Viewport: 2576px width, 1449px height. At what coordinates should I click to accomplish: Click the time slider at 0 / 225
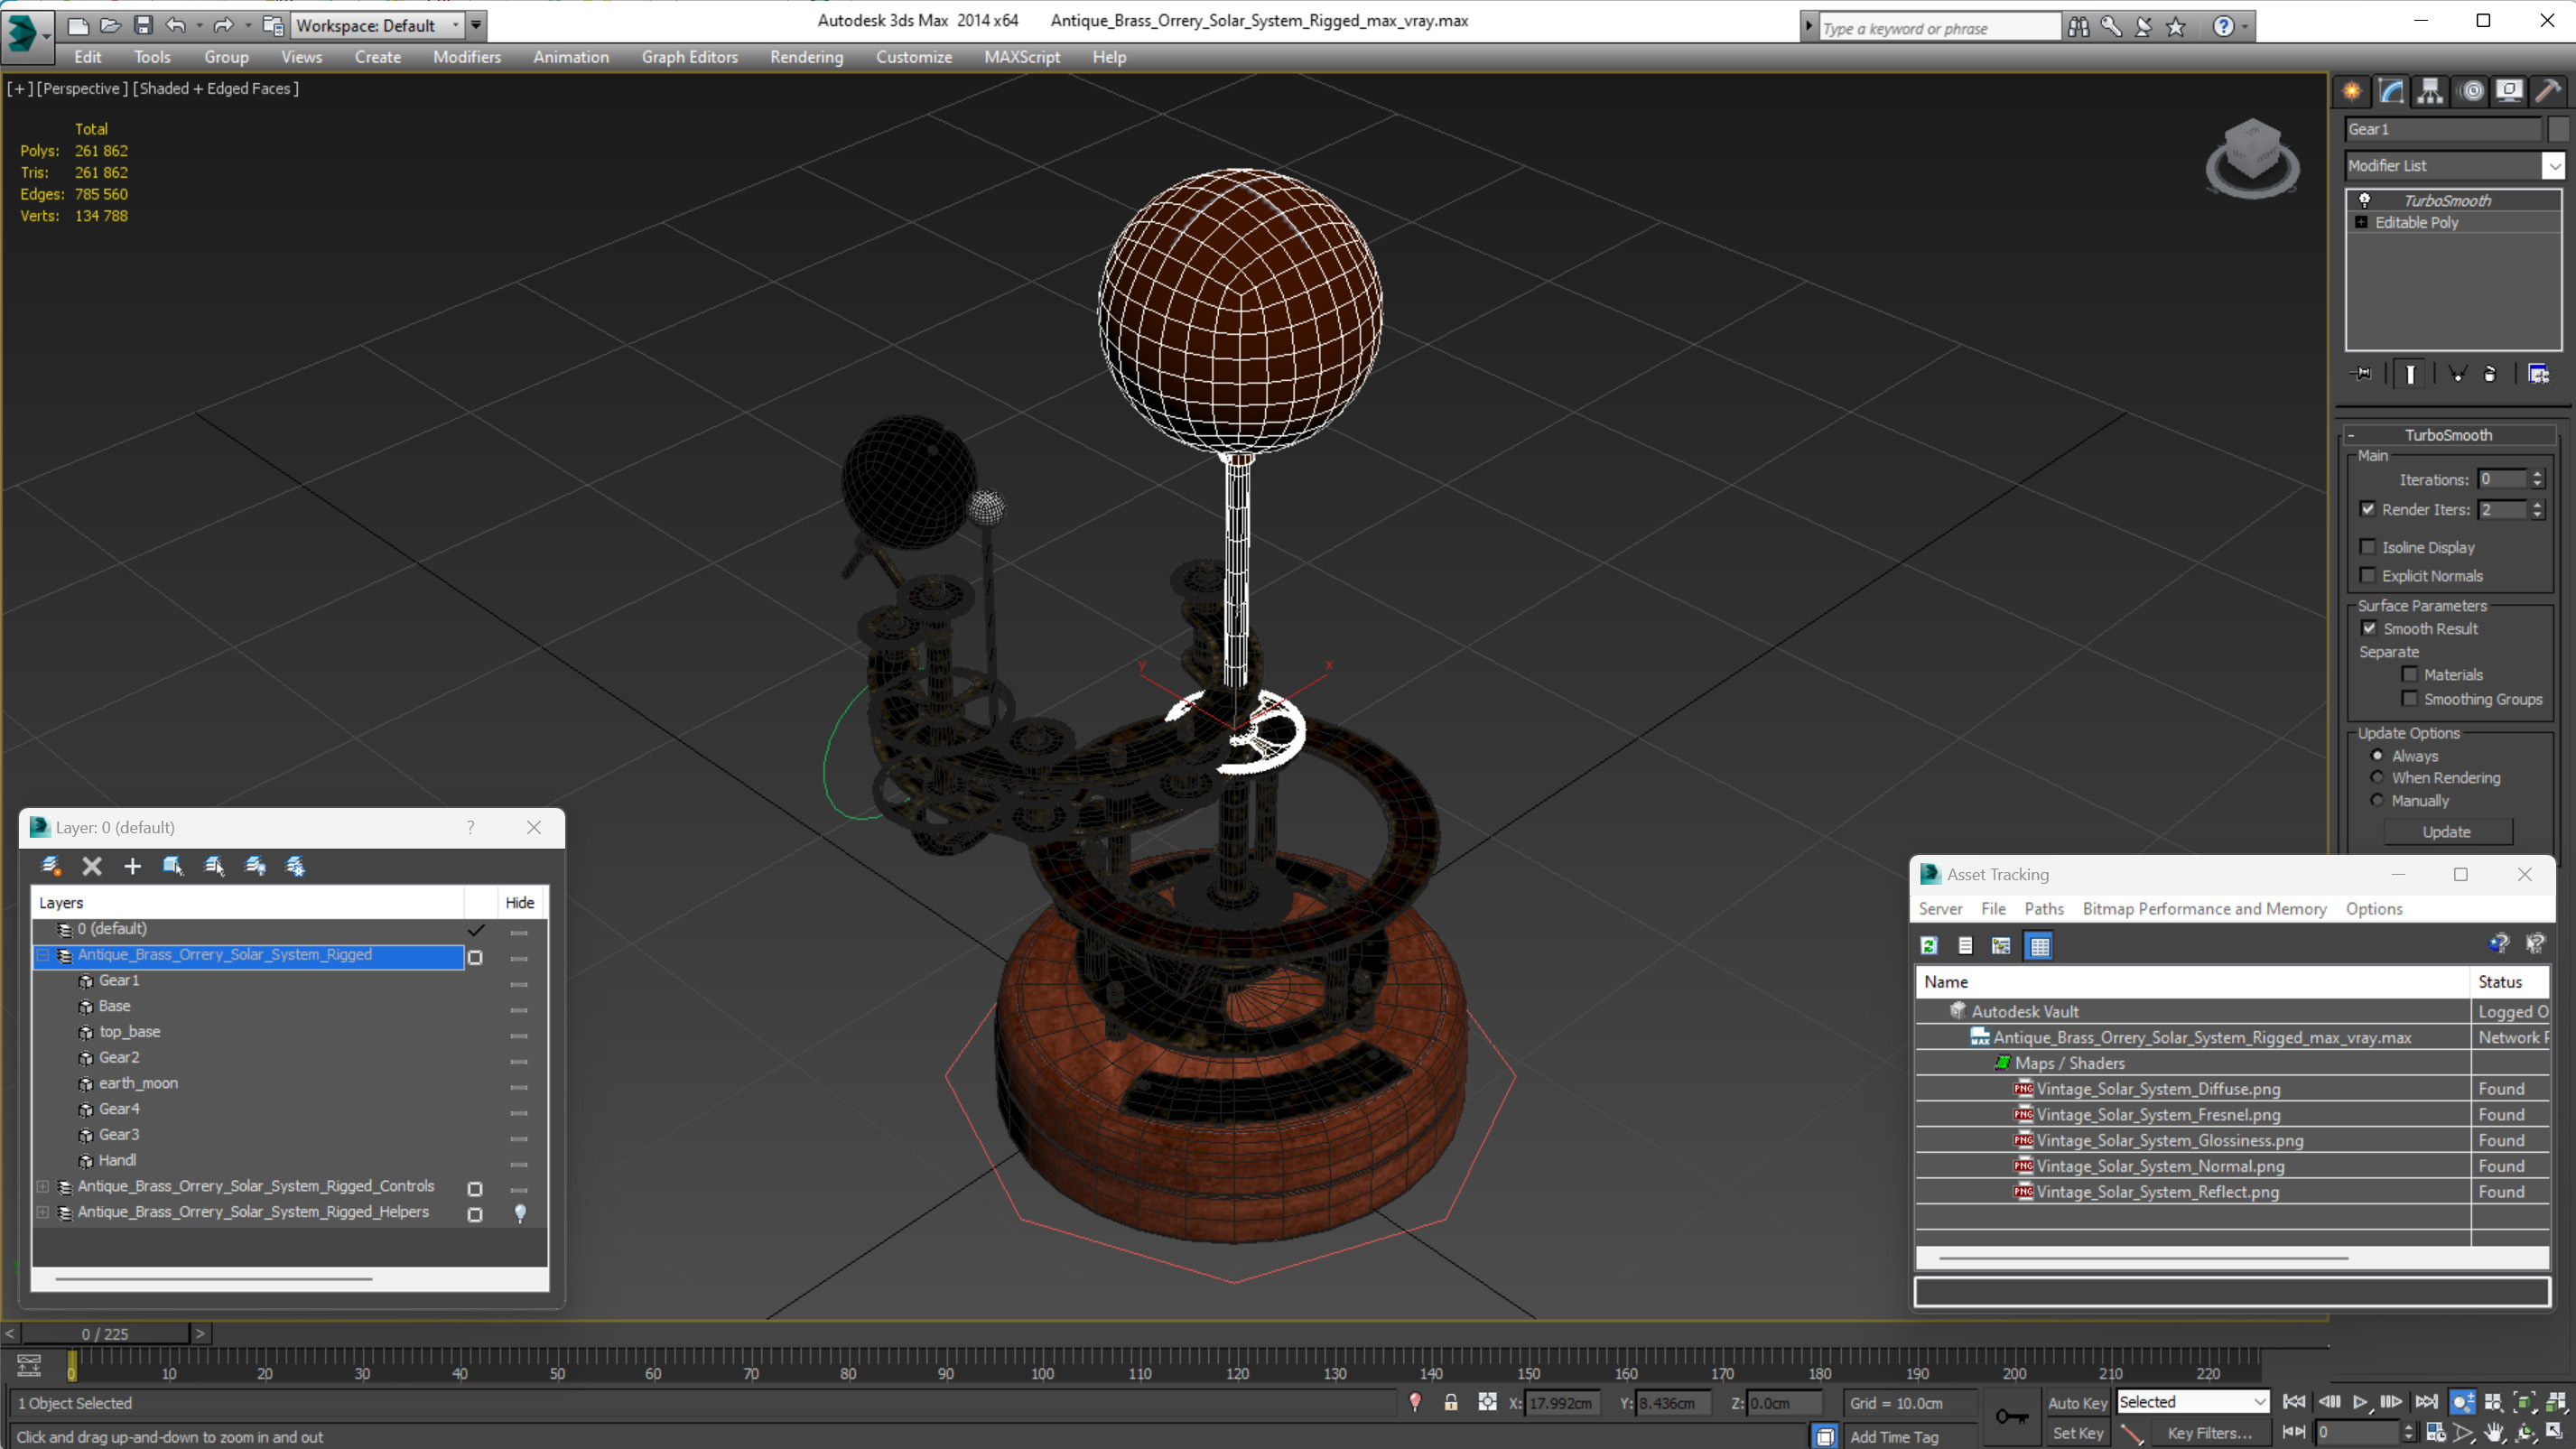105,1334
